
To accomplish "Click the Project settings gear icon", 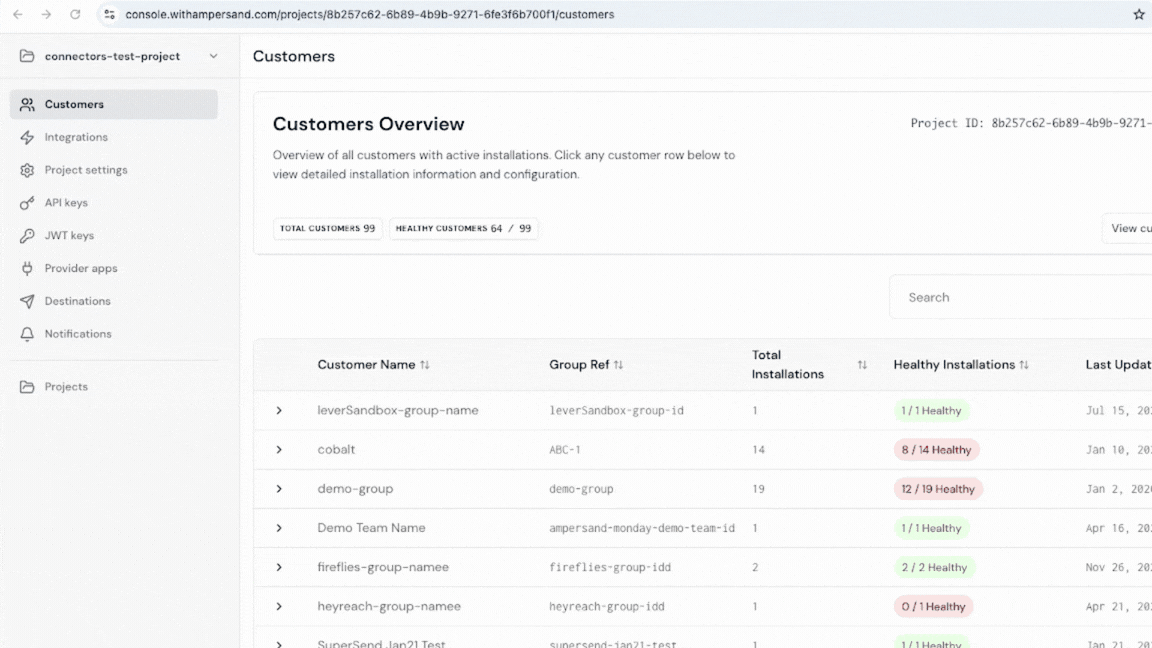I will point(26,170).
